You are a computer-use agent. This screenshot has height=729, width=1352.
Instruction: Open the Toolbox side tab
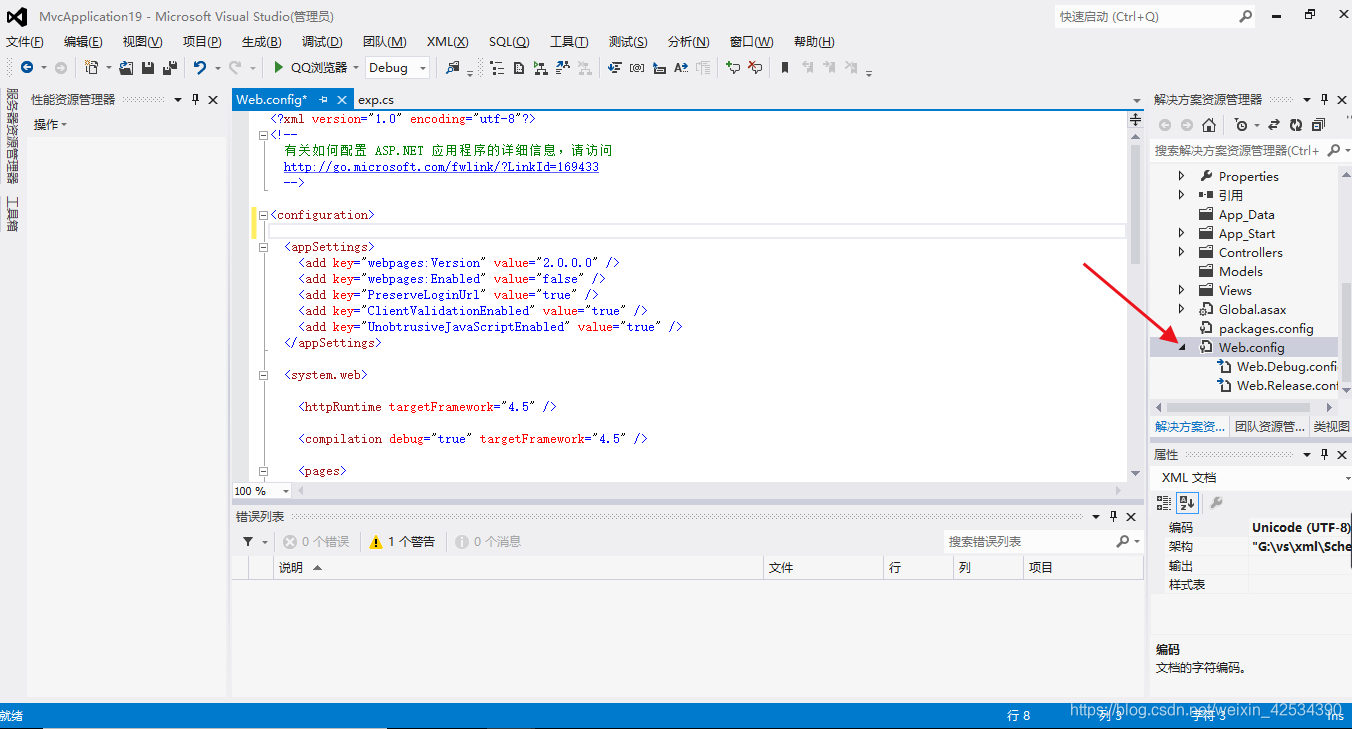[x=12, y=214]
